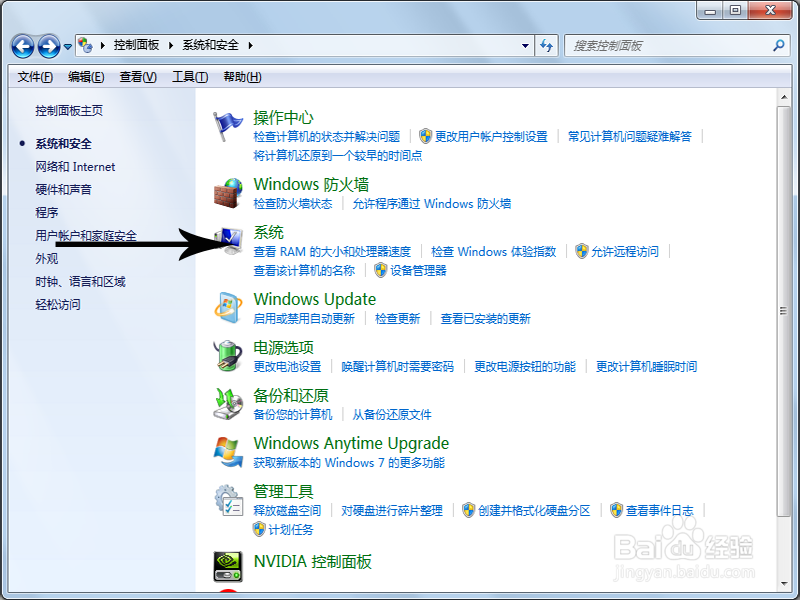Click shield icon next to 设备管理器
The width and height of the screenshot is (800, 600).
point(381,270)
